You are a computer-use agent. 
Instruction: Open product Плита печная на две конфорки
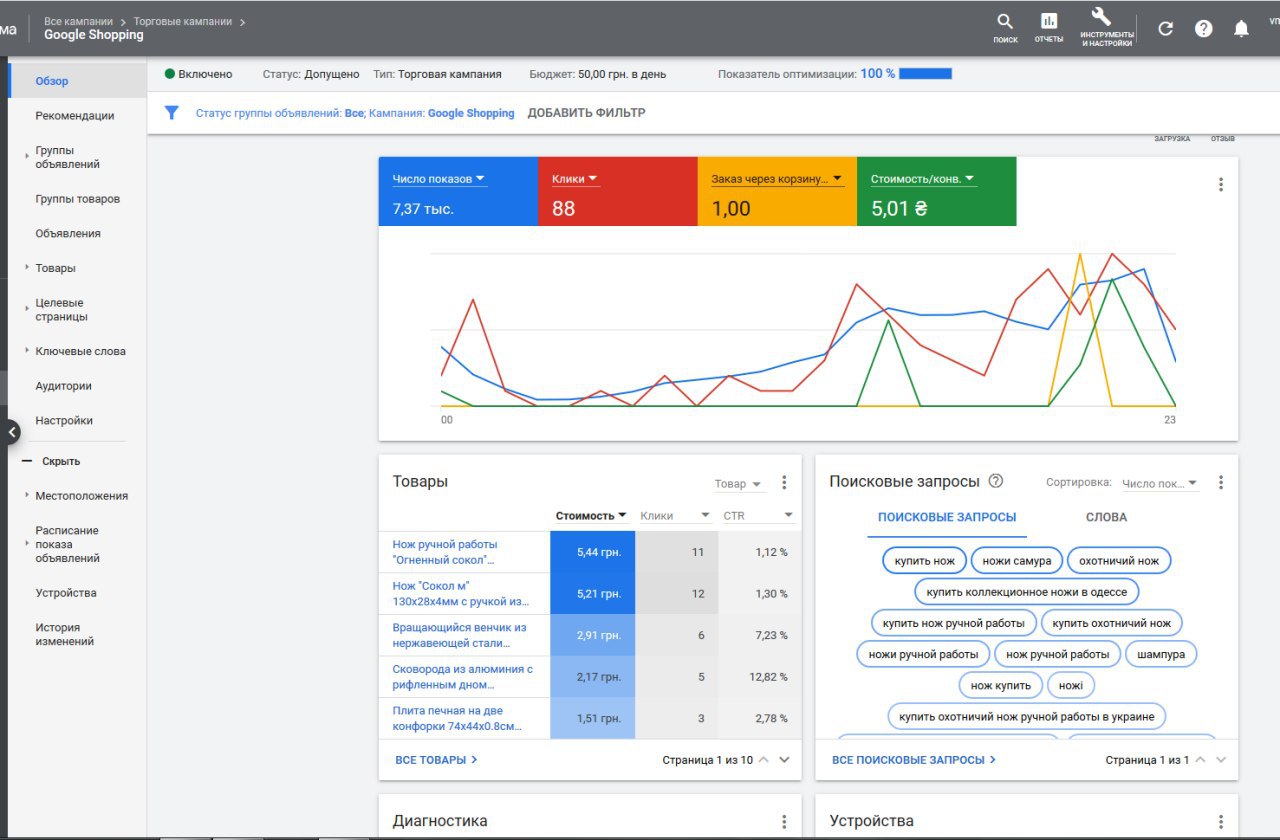(x=458, y=718)
